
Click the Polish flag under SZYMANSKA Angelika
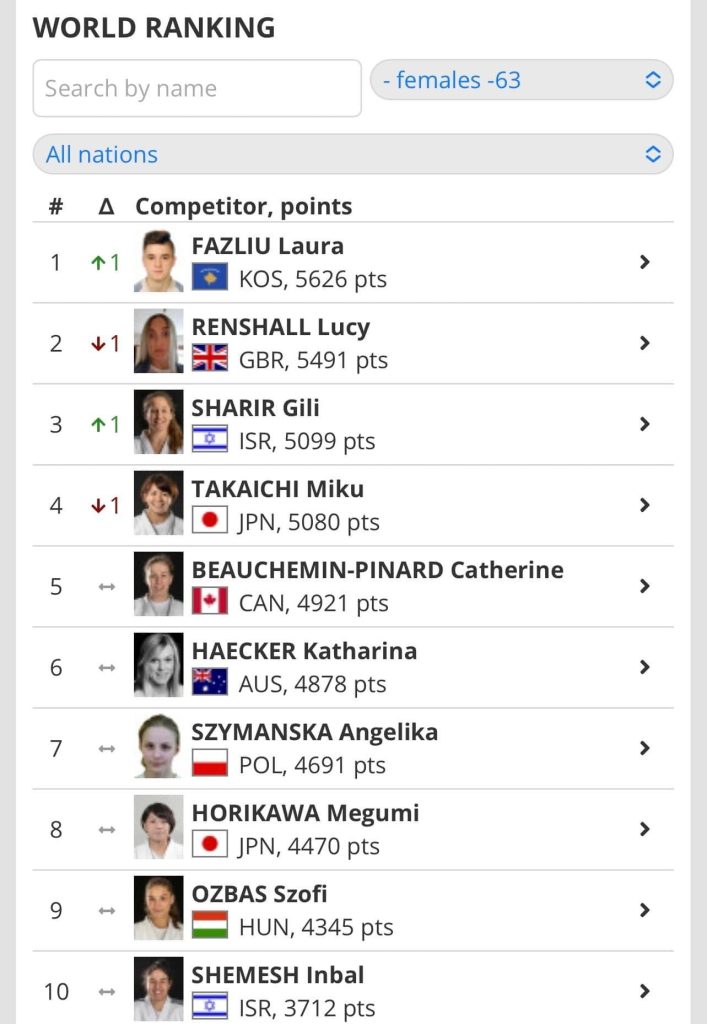210,763
